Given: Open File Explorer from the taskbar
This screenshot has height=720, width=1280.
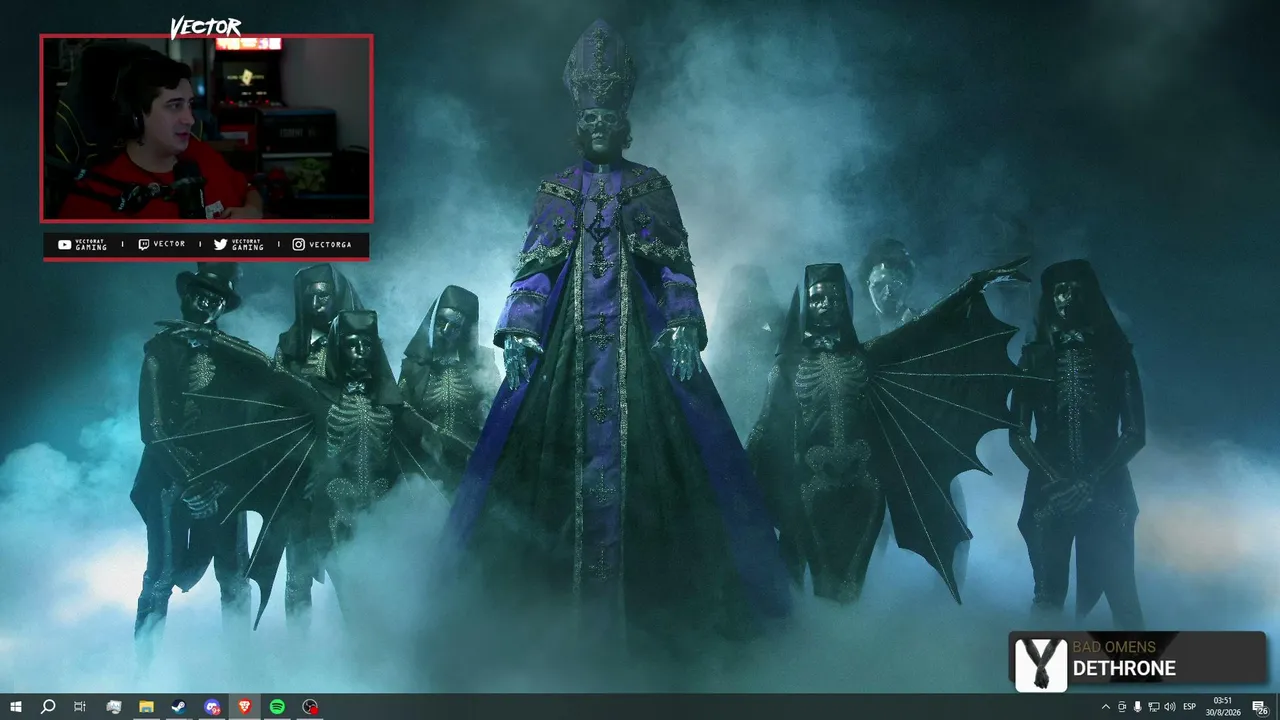Looking at the screenshot, I should pos(146,707).
